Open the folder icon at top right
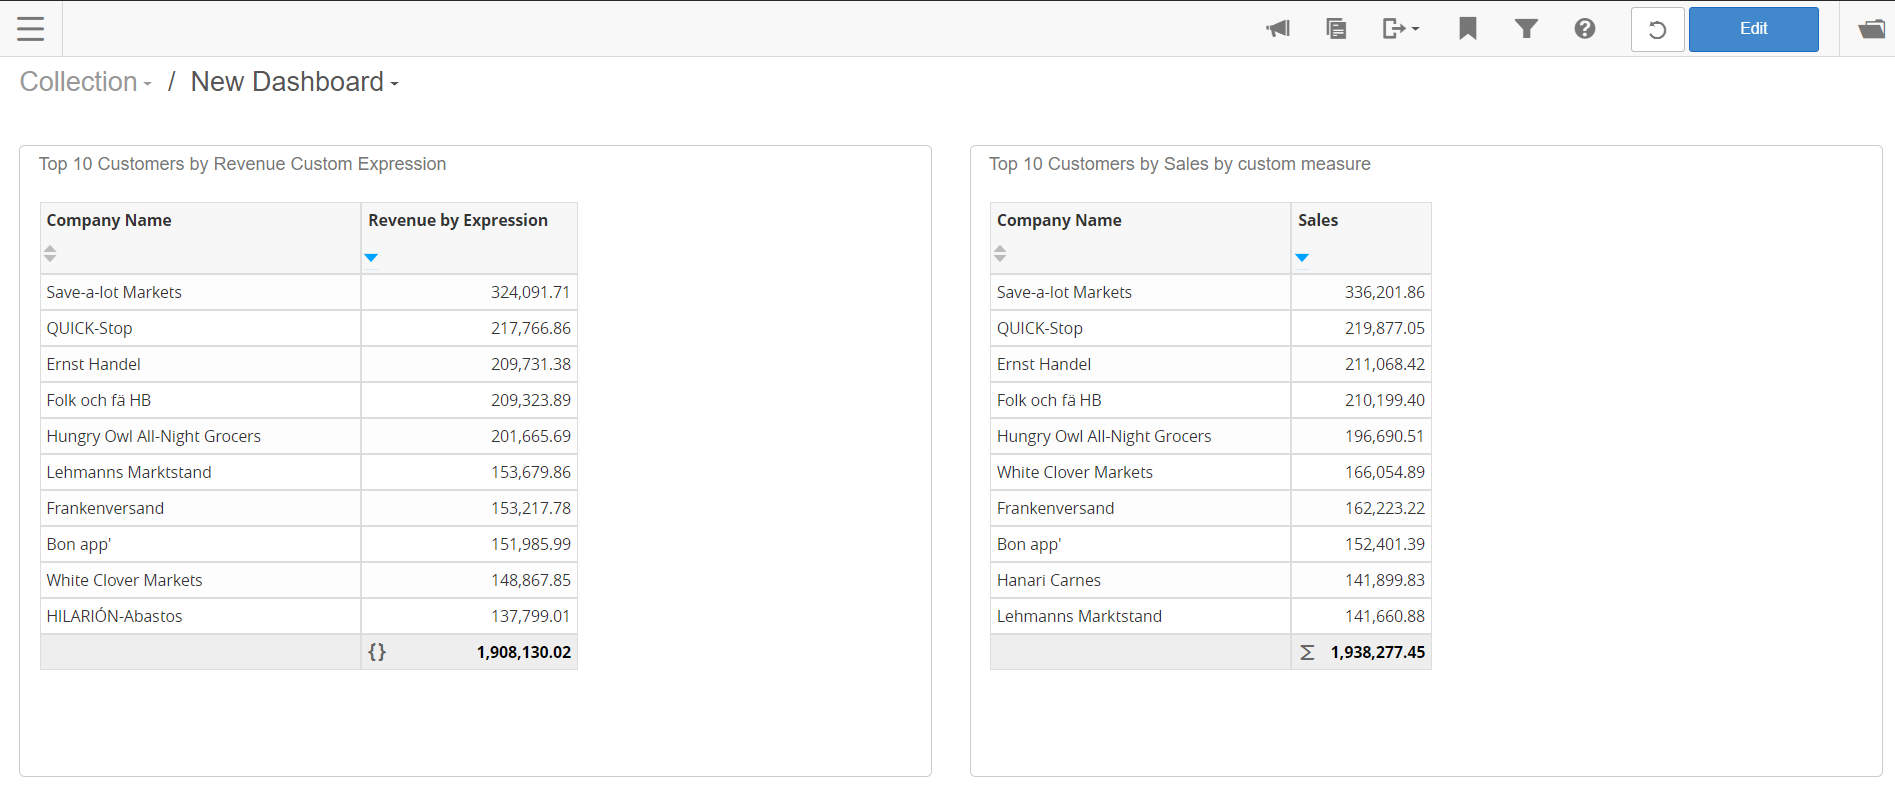The width and height of the screenshot is (1895, 793). (1871, 29)
